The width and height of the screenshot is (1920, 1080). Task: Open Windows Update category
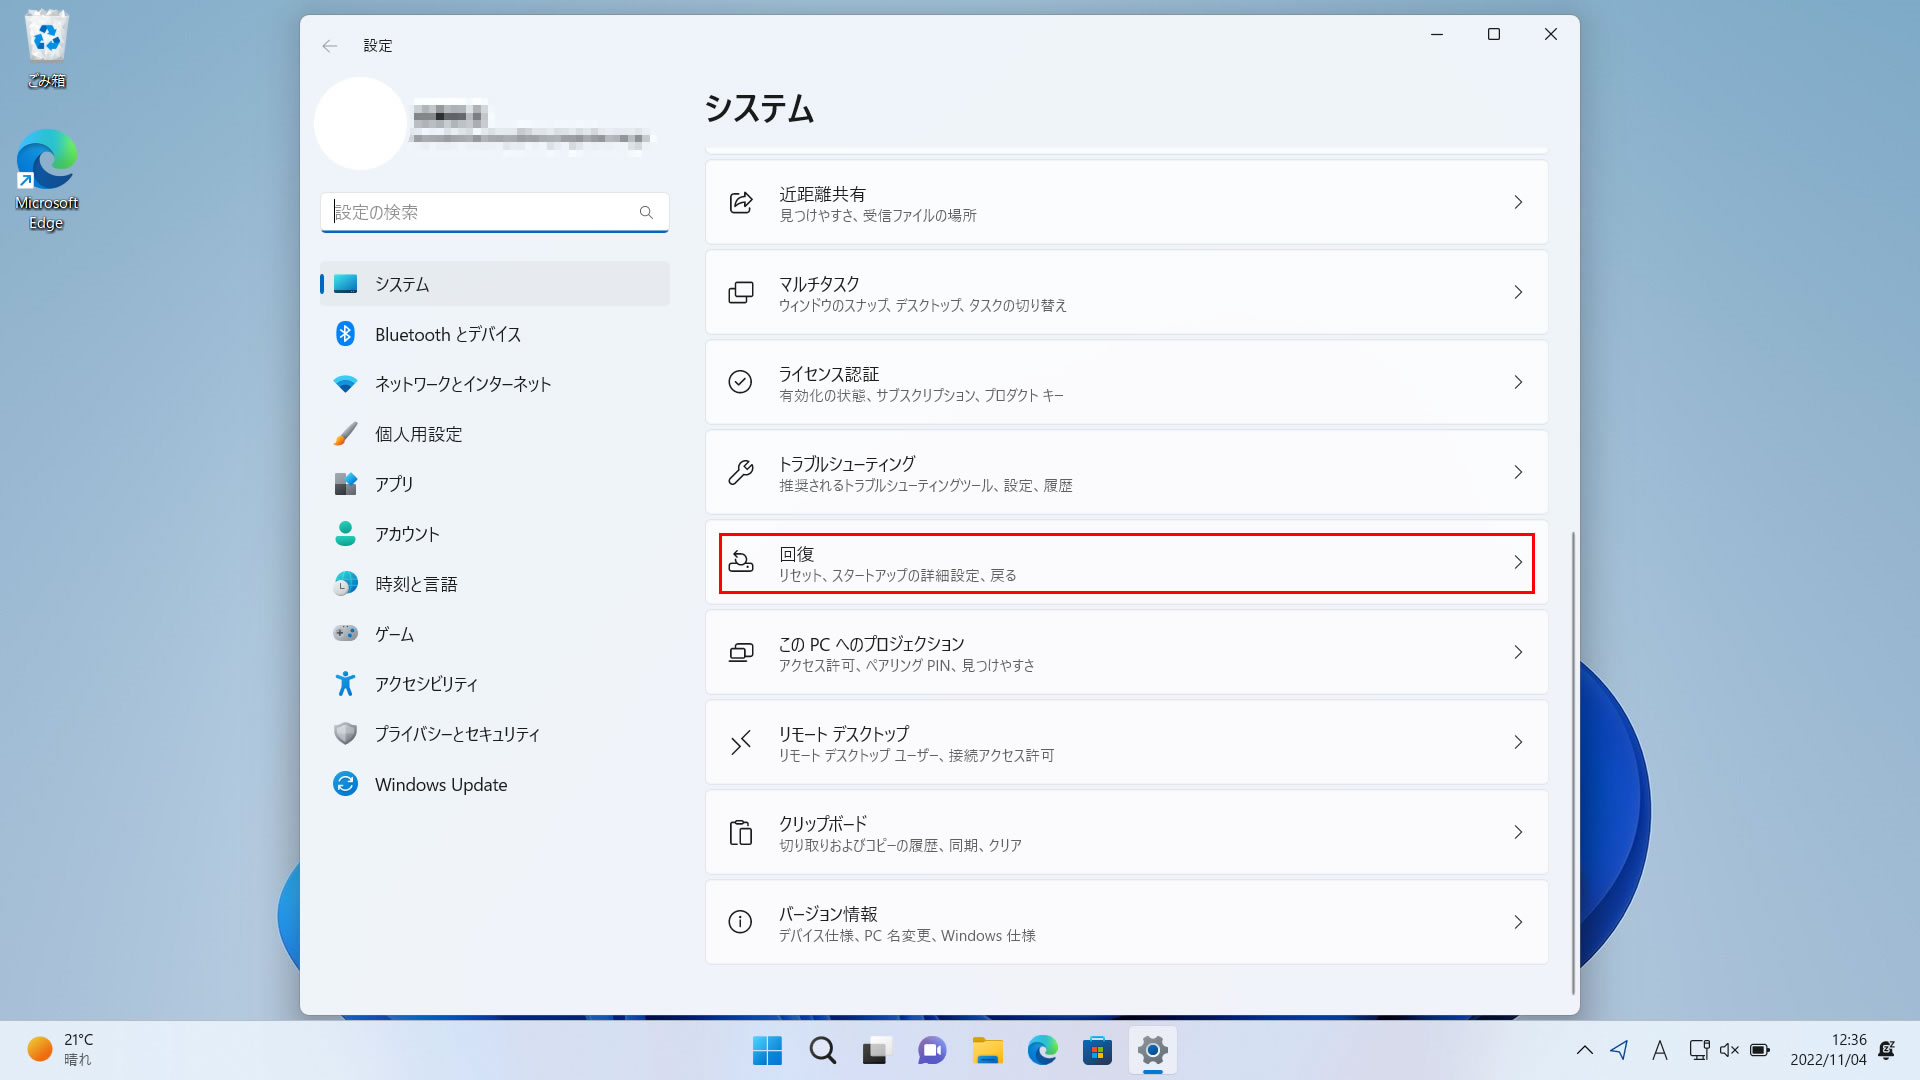pyautogui.click(x=495, y=784)
